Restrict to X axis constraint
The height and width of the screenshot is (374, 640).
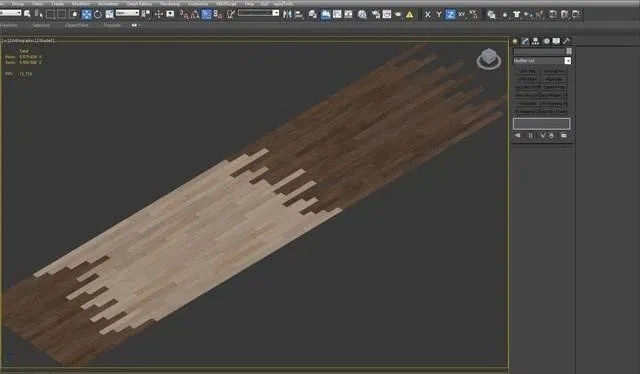point(427,15)
